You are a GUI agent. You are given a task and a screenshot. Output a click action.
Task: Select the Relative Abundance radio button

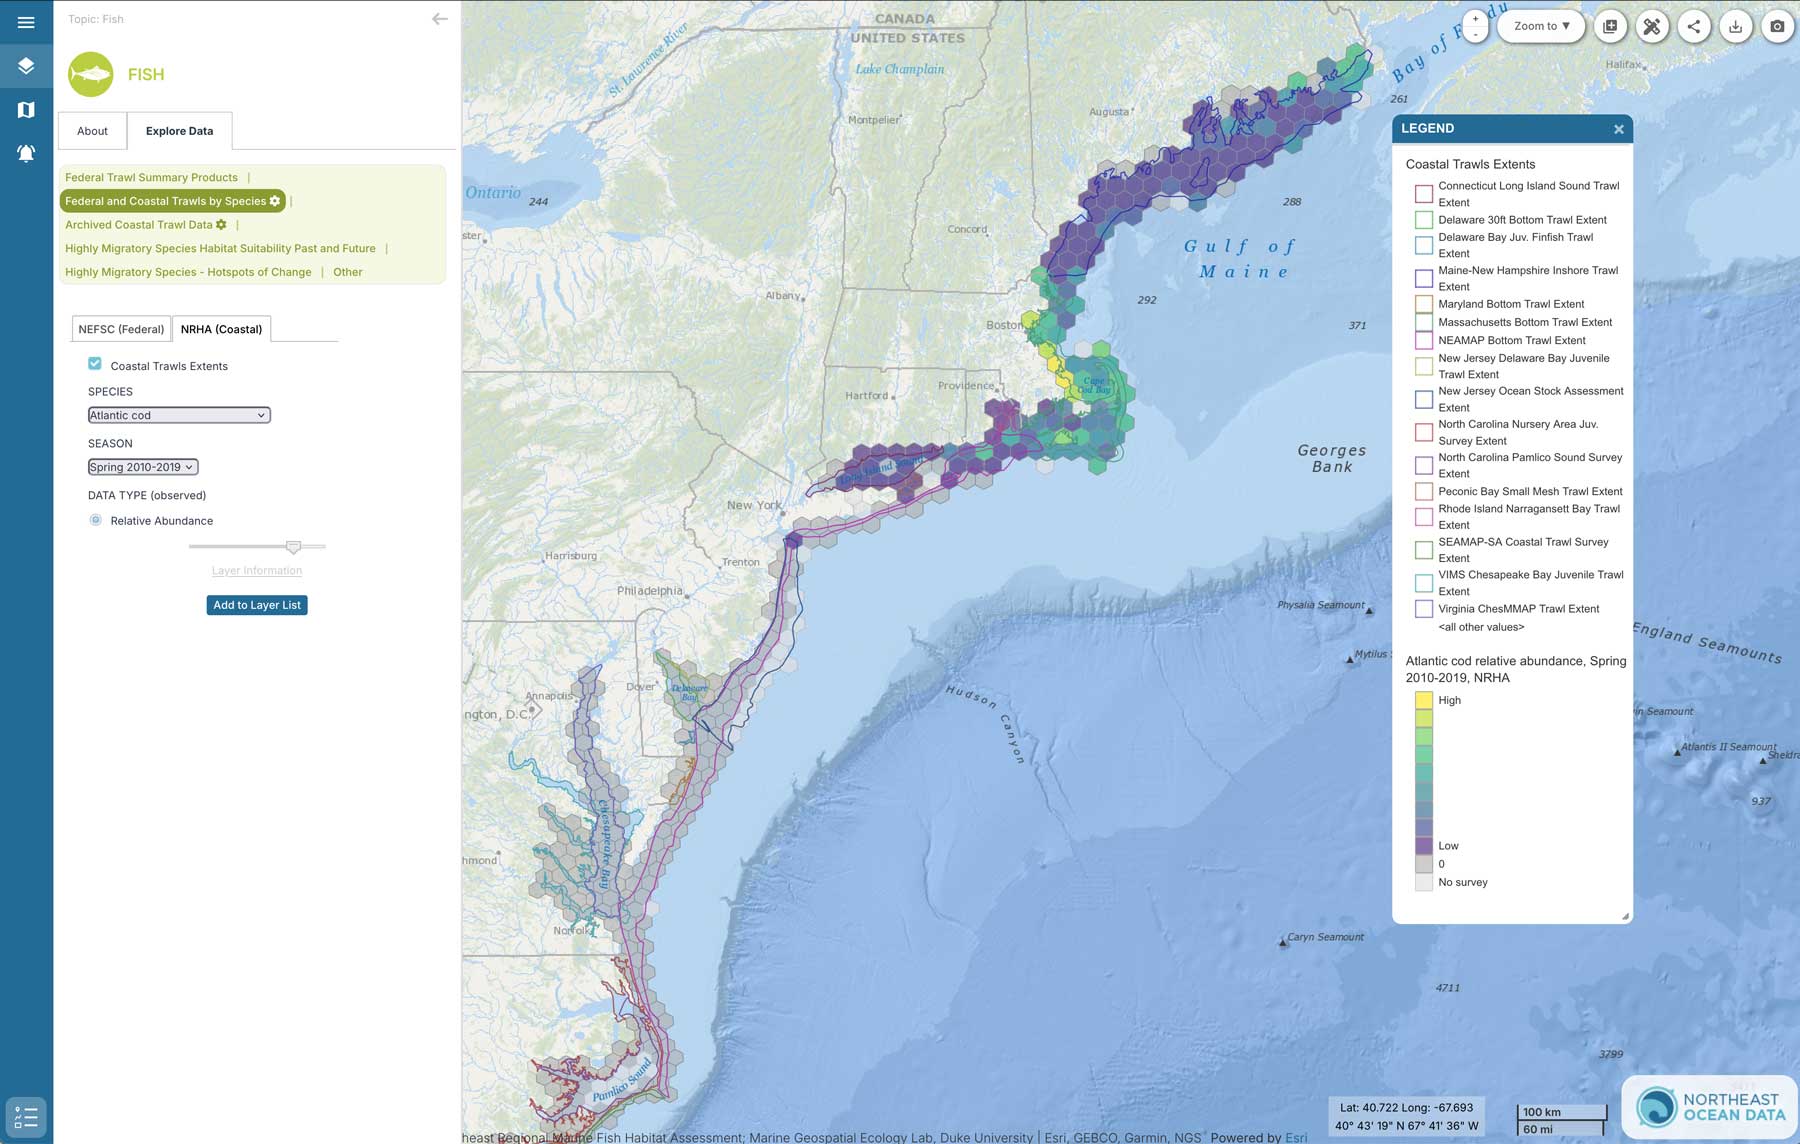point(96,520)
